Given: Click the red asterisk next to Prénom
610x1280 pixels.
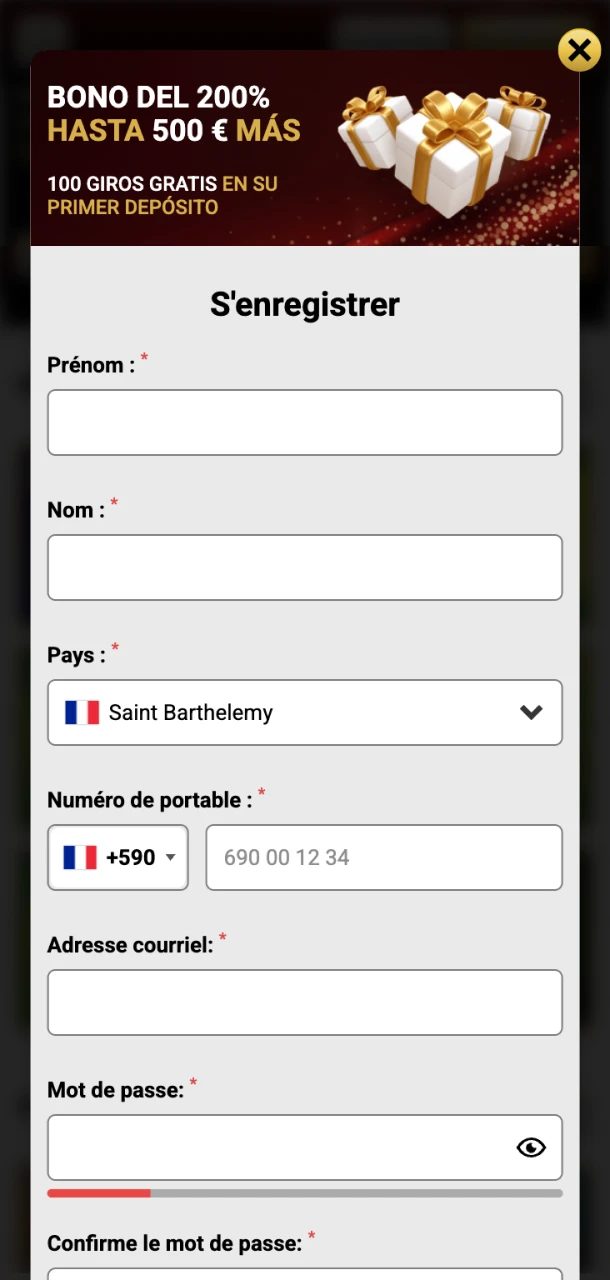Looking at the screenshot, I should click(x=144, y=358).
